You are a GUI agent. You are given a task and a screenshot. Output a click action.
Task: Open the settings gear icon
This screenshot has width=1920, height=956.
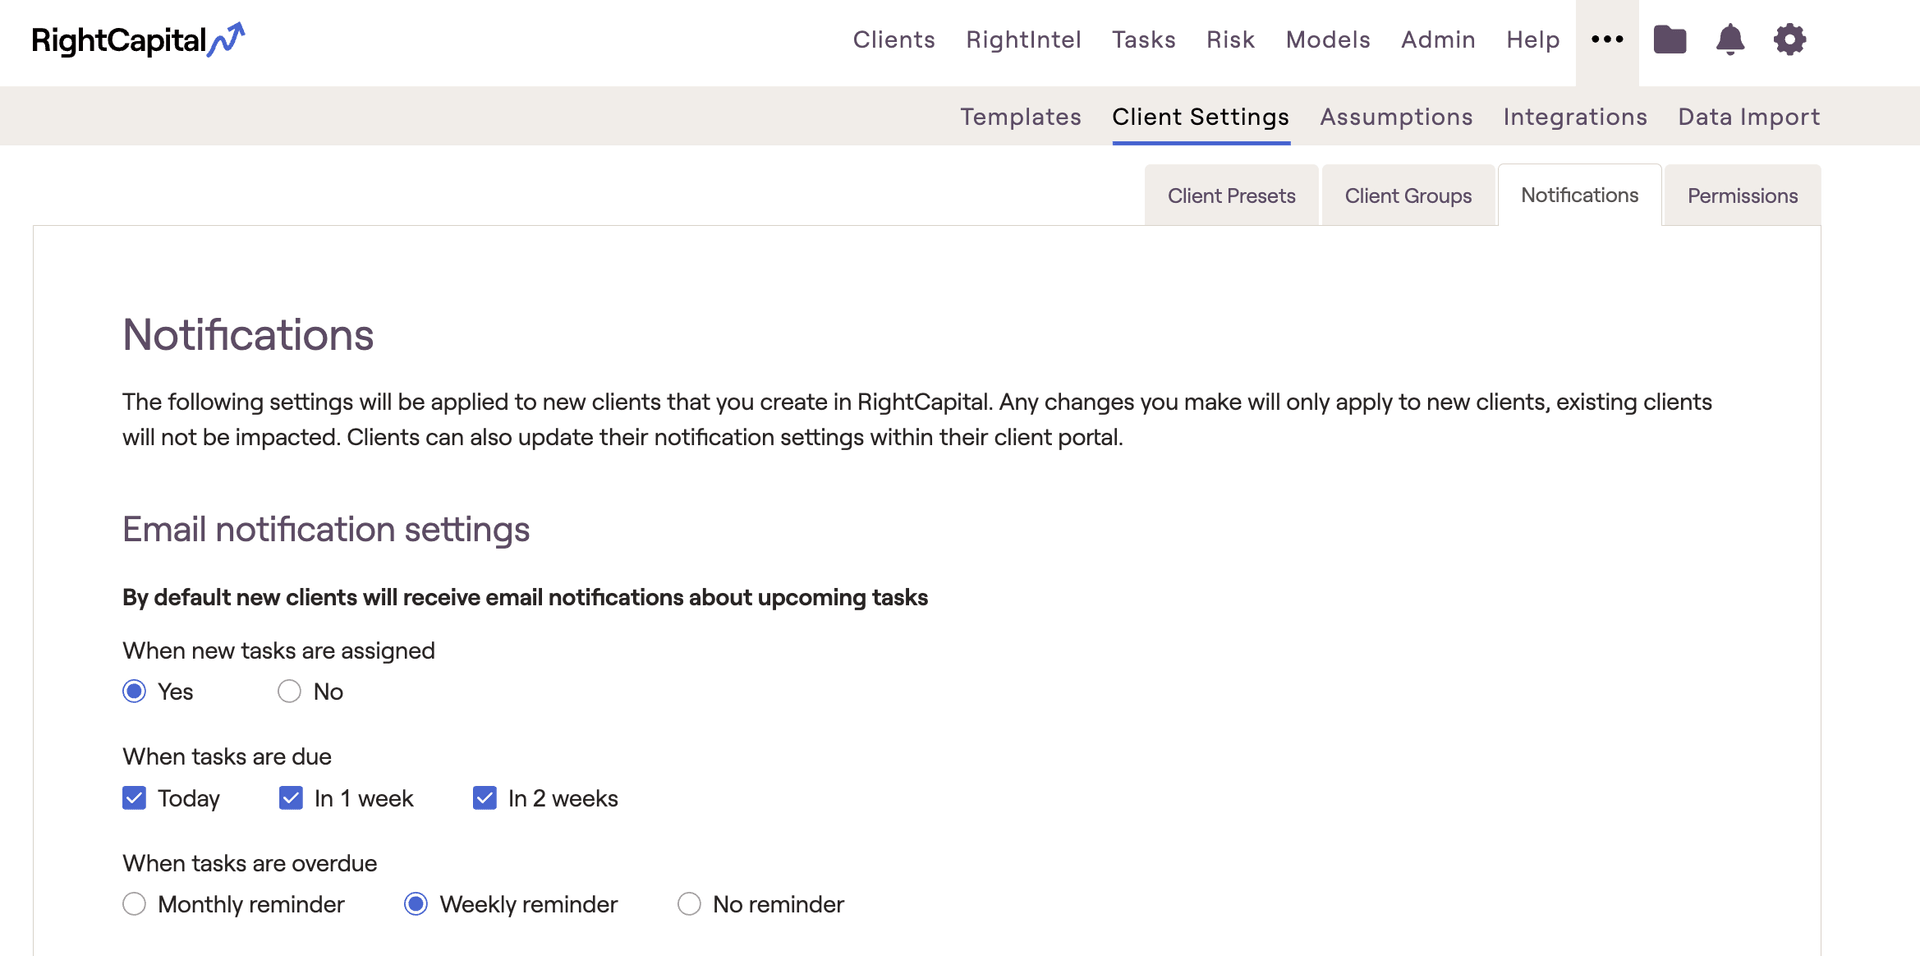tap(1789, 40)
